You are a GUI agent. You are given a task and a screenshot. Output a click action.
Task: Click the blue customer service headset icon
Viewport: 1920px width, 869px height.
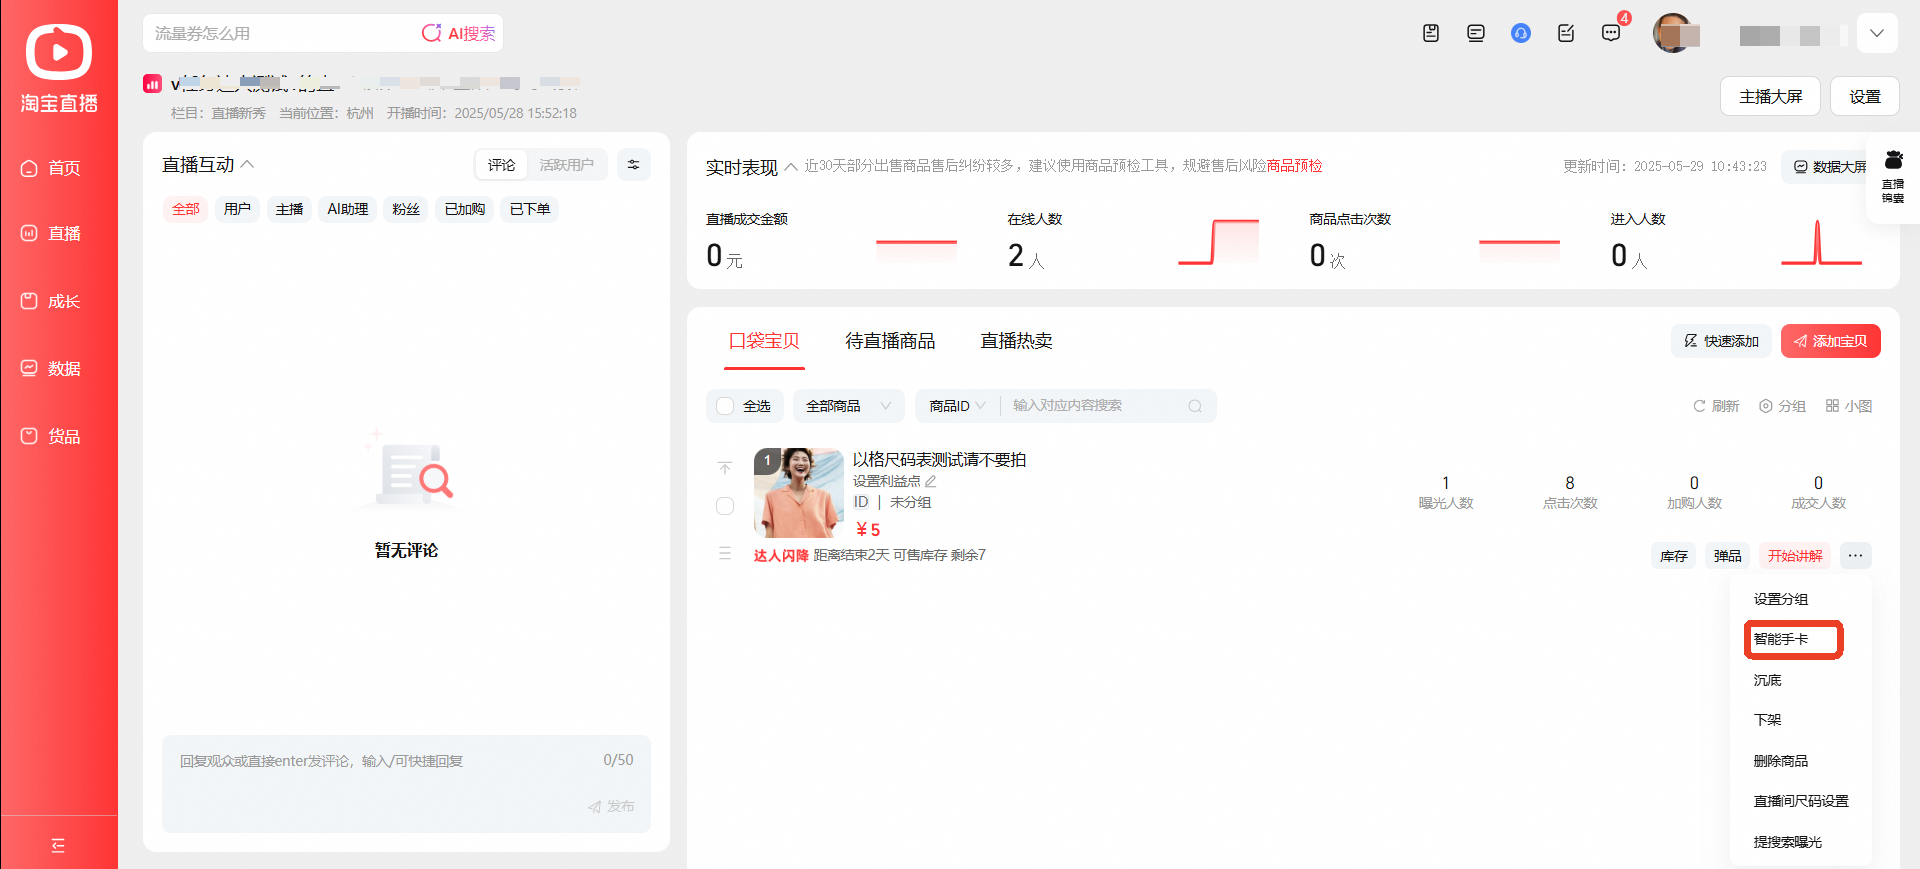[x=1521, y=33]
